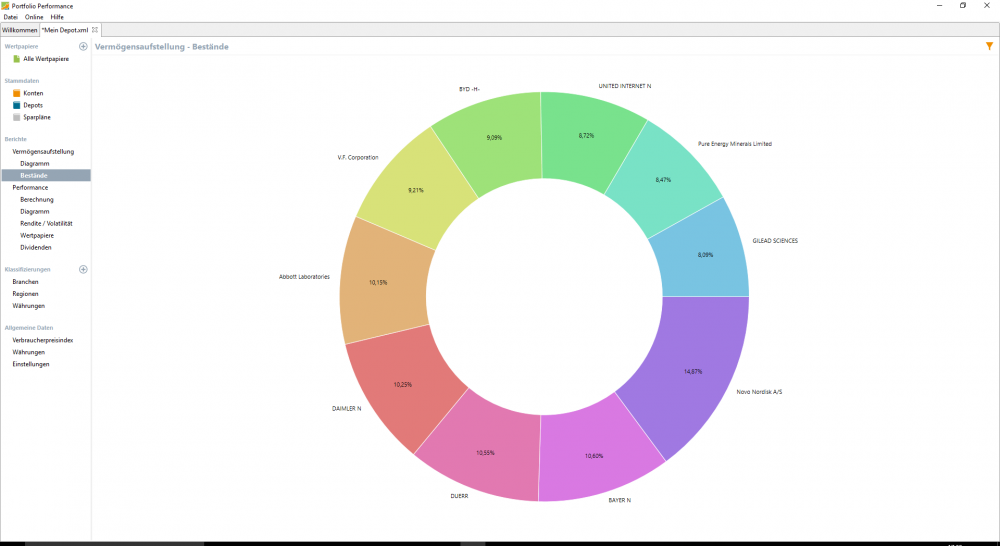Screen dimensions: 1000x546
Task: Click the BYD -H- label
Action: [x=469, y=89]
